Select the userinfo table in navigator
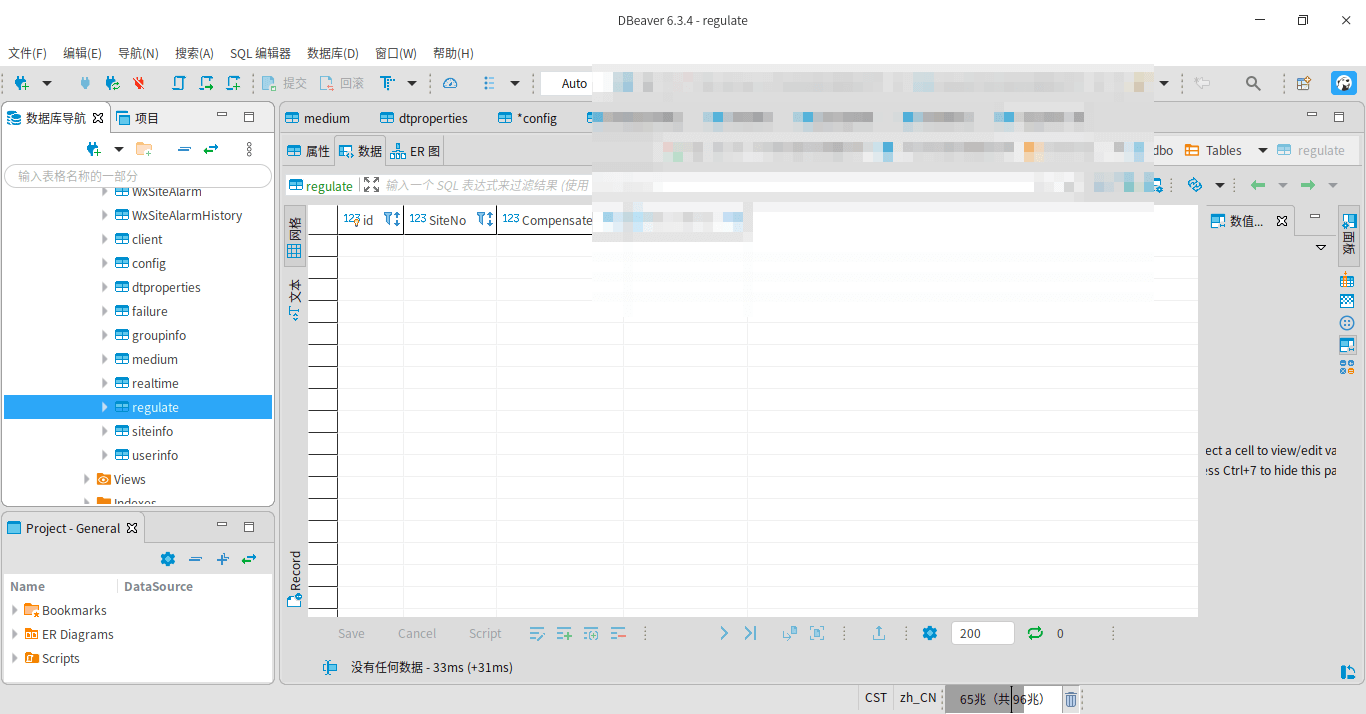Screen dimensions: 1366x714 pos(155,455)
